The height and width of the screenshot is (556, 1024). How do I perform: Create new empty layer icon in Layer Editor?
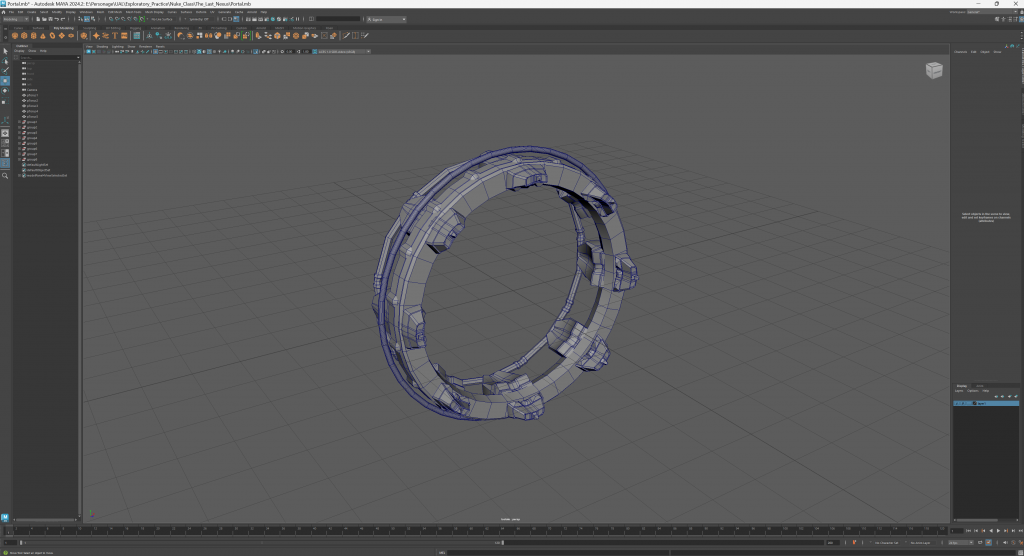(x=1009, y=396)
